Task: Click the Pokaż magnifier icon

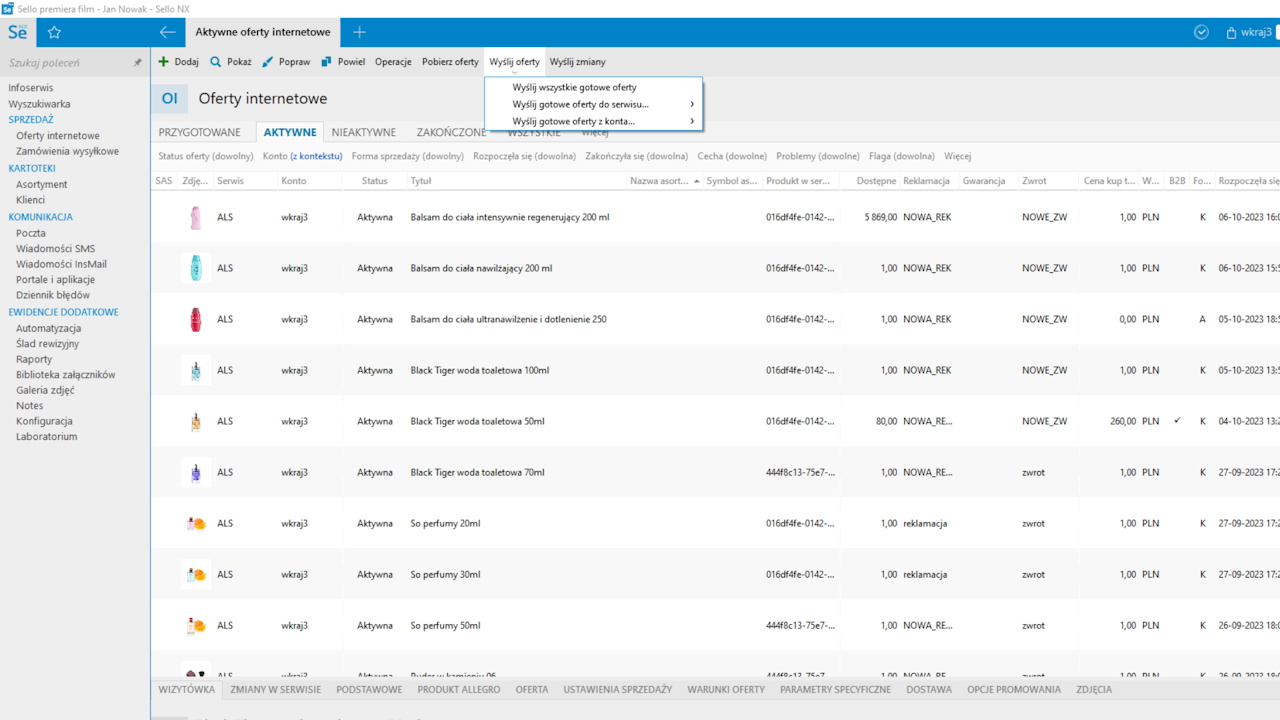Action: [x=215, y=62]
